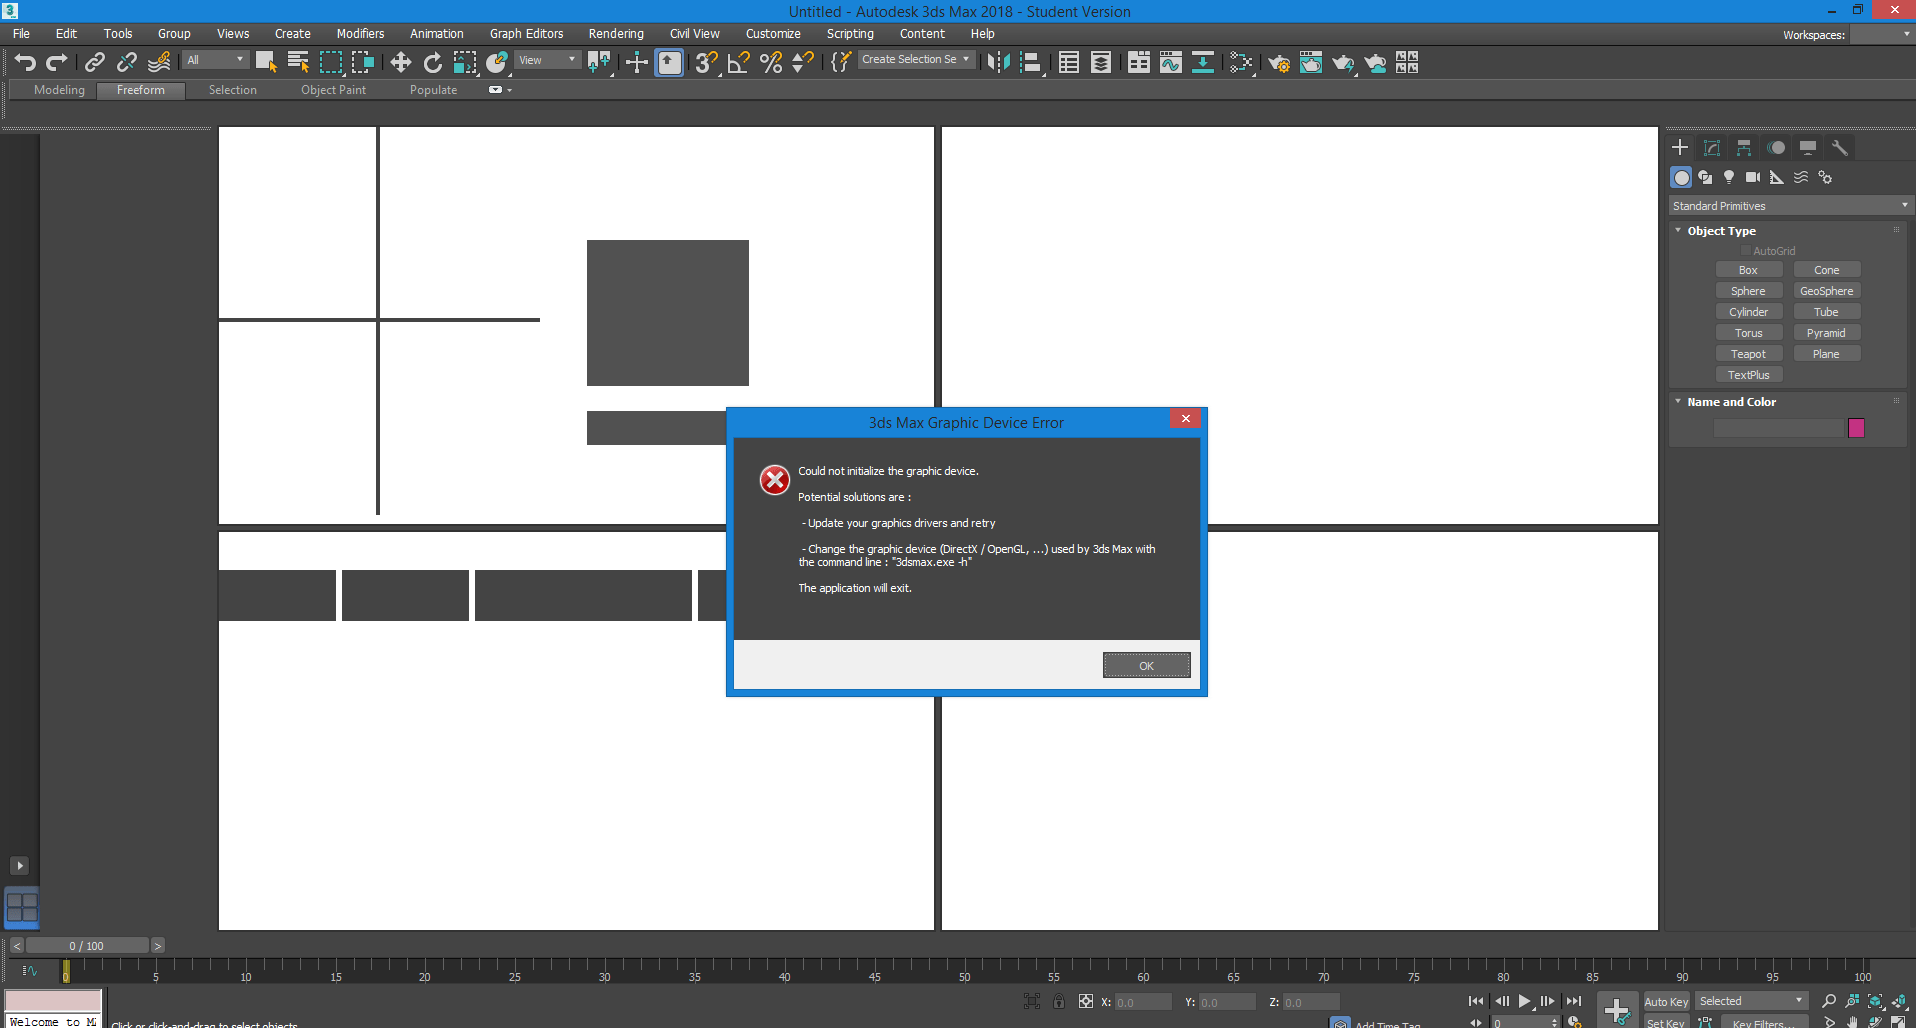The width and height of the screenshot is (1916, 1028).
Task: Activate the Select and Scale tool
Action: tap(465, 62)
